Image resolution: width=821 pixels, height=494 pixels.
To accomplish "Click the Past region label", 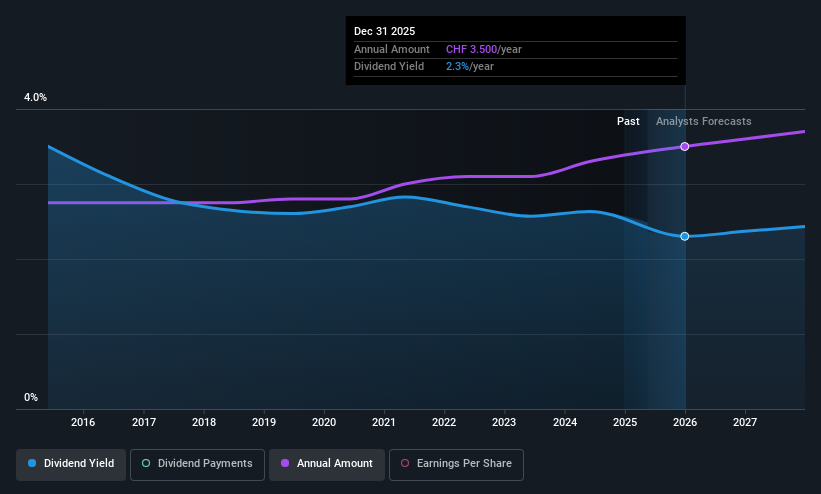I will pyautogui.click(x=628, y=122).
